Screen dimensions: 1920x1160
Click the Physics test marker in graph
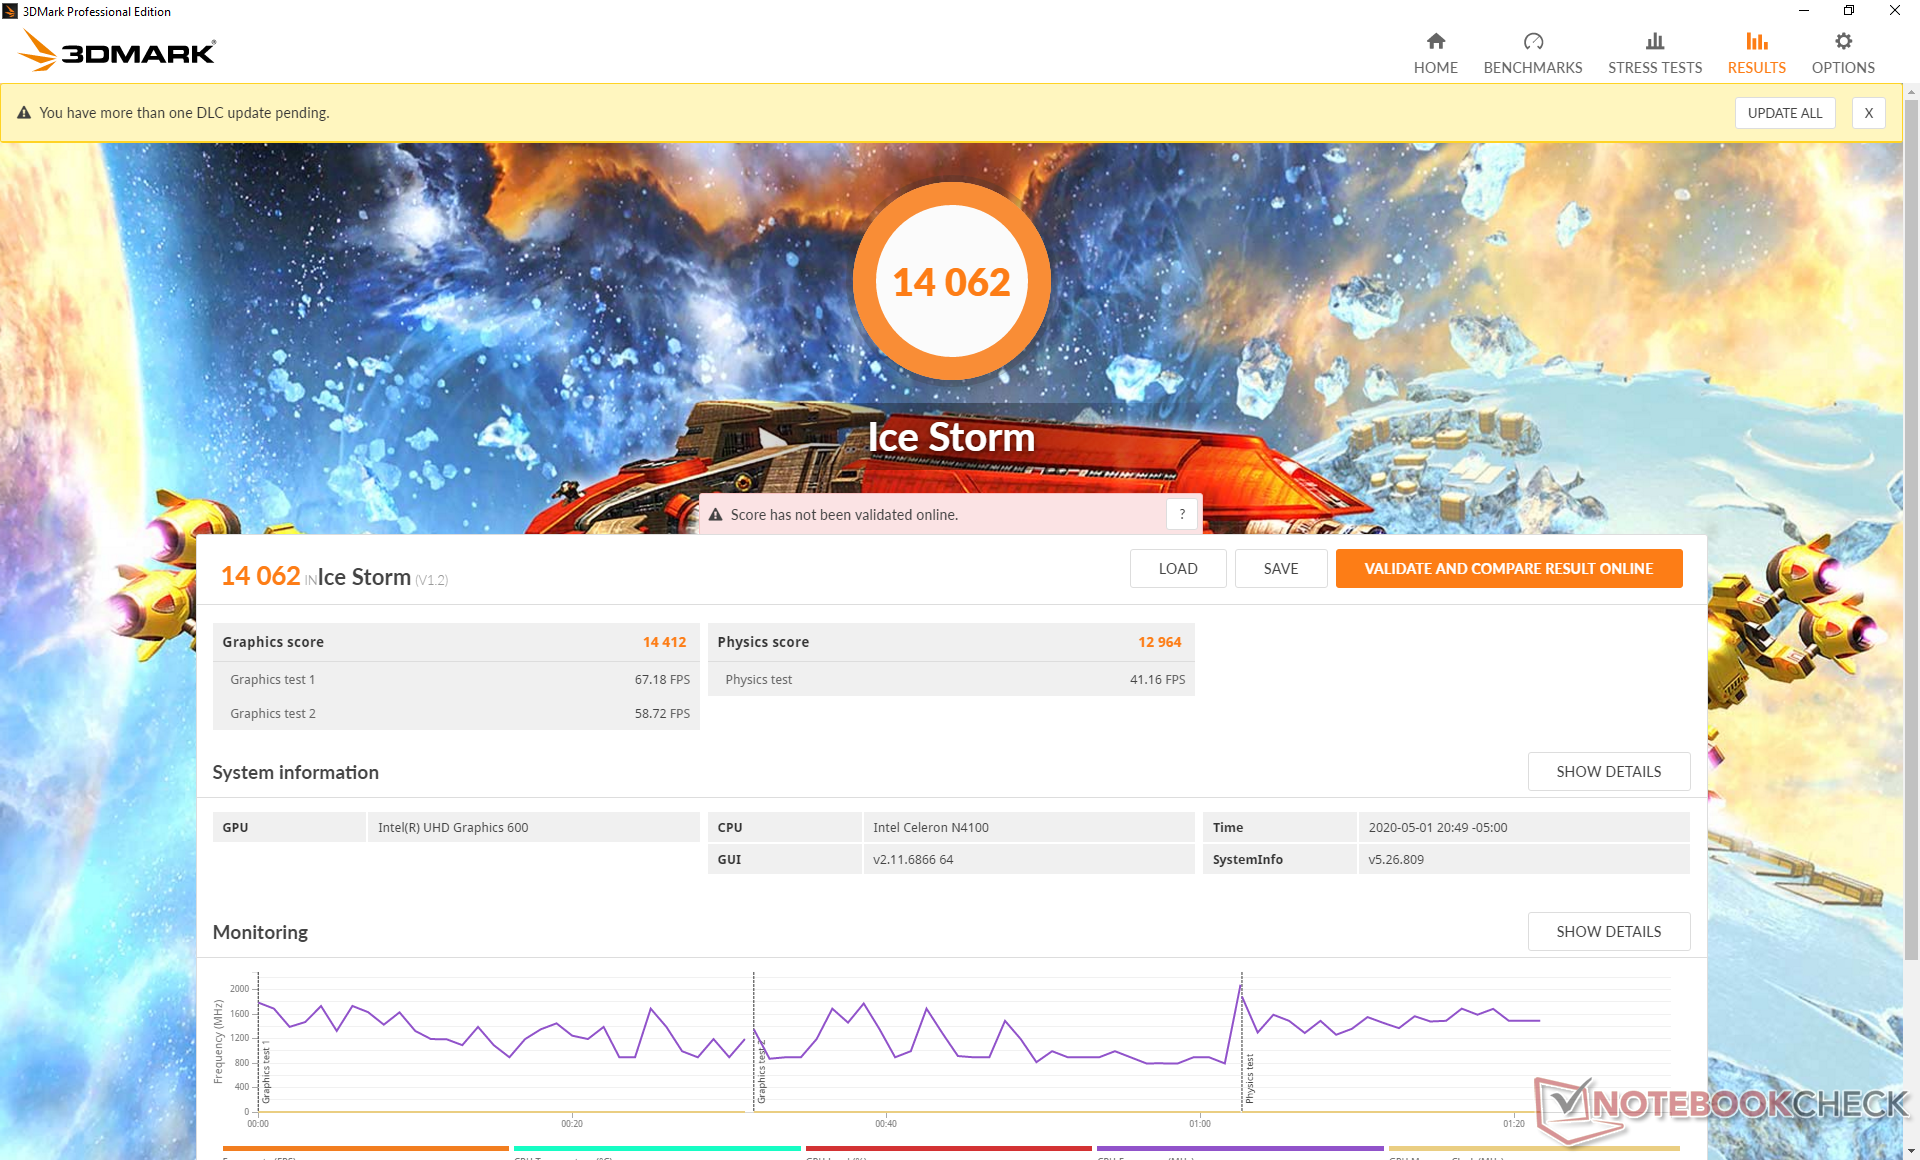click(x=1249, y=1078)
